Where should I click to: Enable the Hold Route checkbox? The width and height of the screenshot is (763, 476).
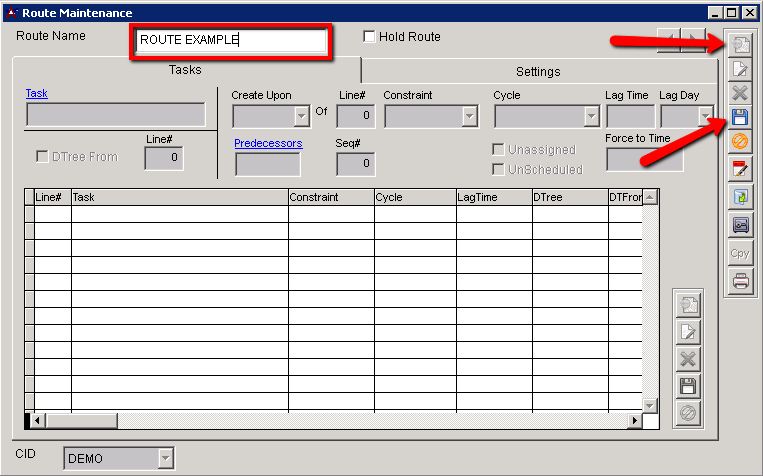click(370, 37)
